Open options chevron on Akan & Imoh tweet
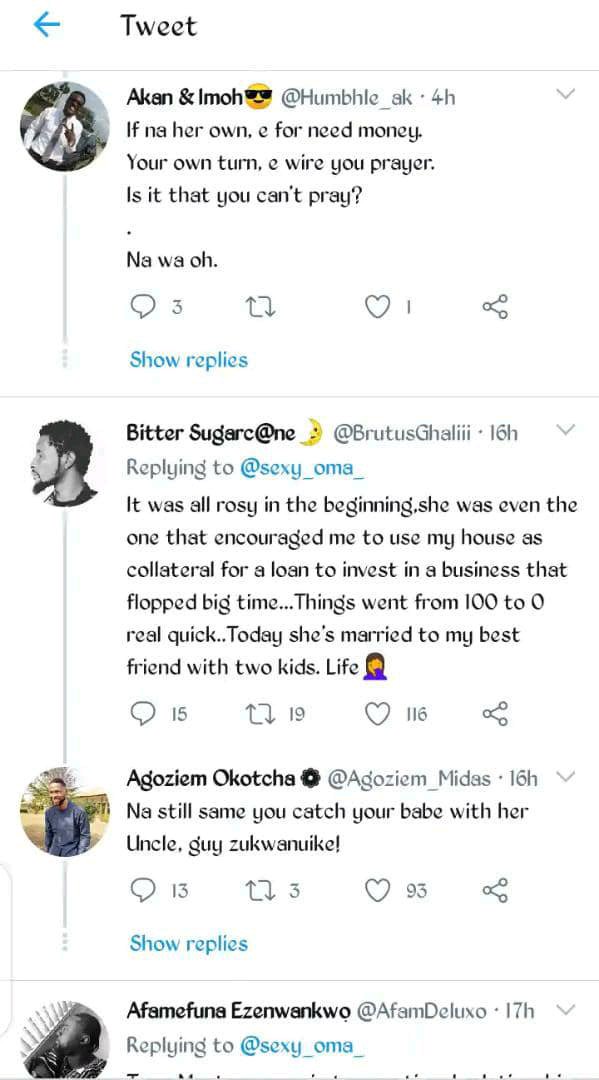 [565, 94]
